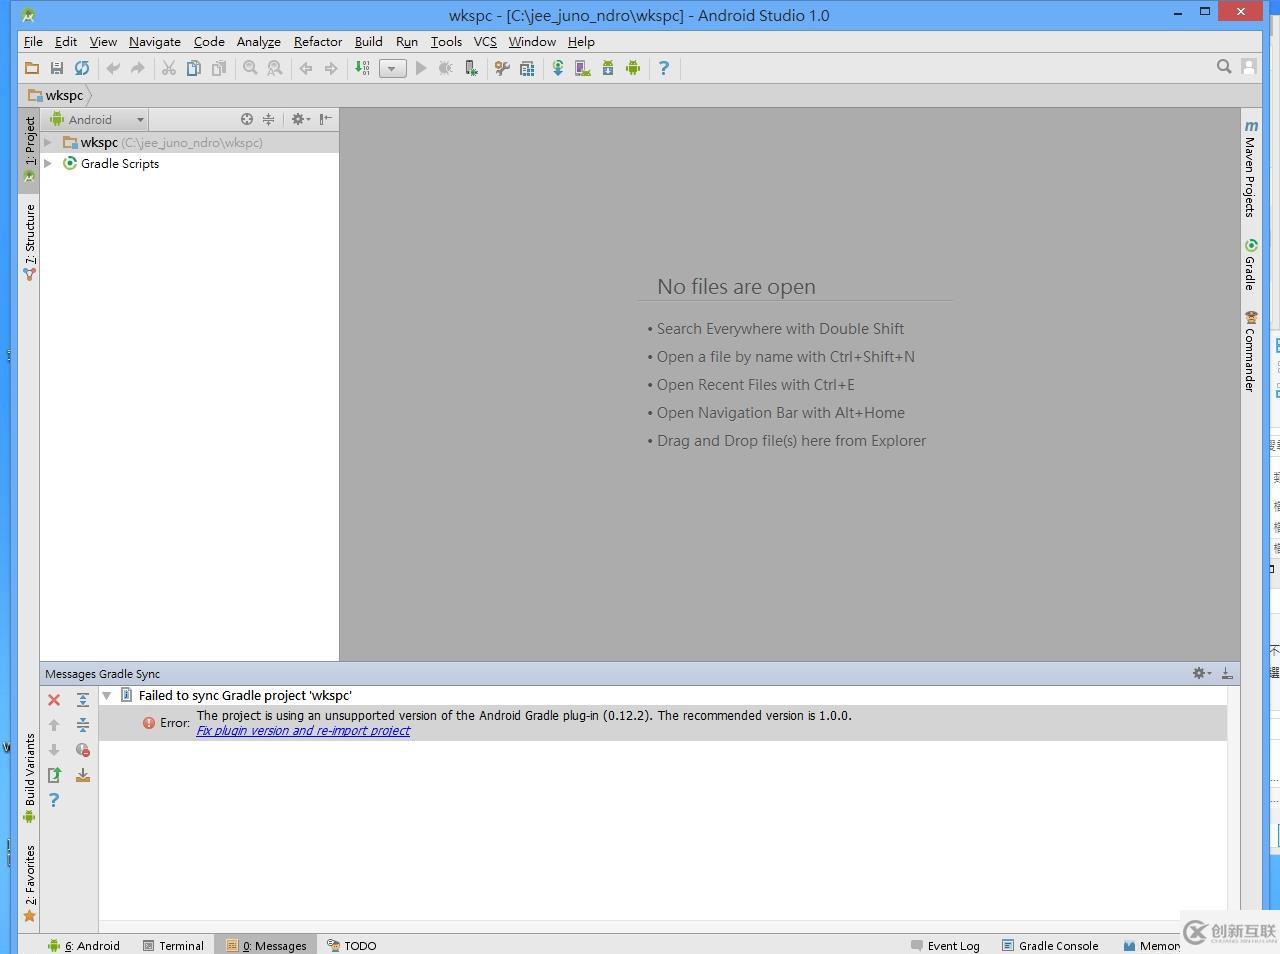Click the Debug bug icon
The height and width of the screenshot is (954, 1280).
coord(446,68)
